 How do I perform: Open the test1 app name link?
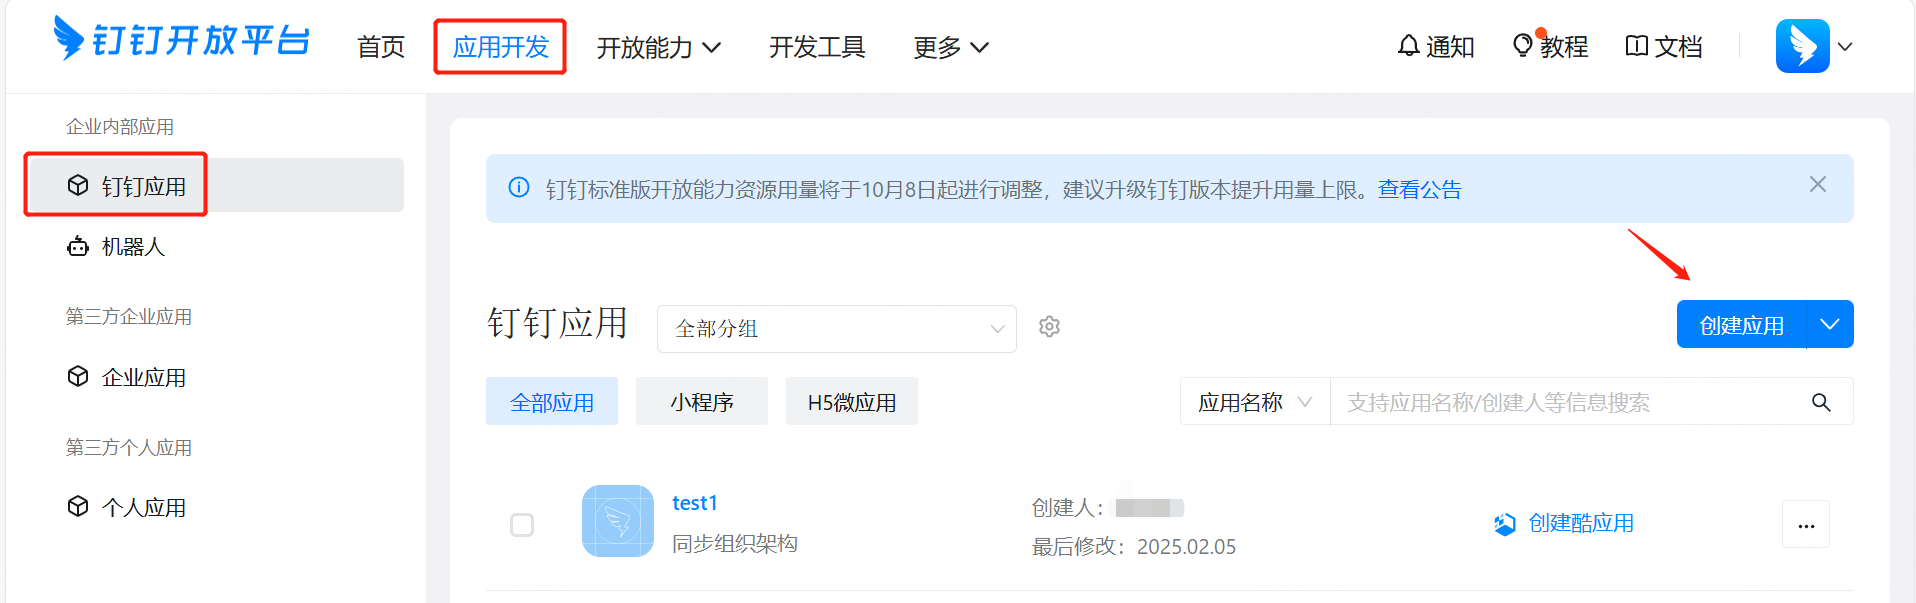pyautogui.click(x=695, y=503)
